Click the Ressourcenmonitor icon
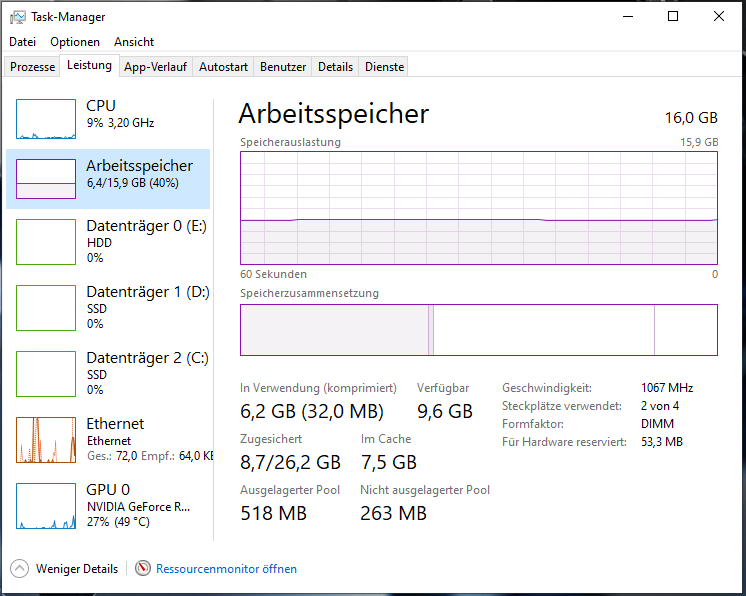746x596 pixels. coord(143,569)
